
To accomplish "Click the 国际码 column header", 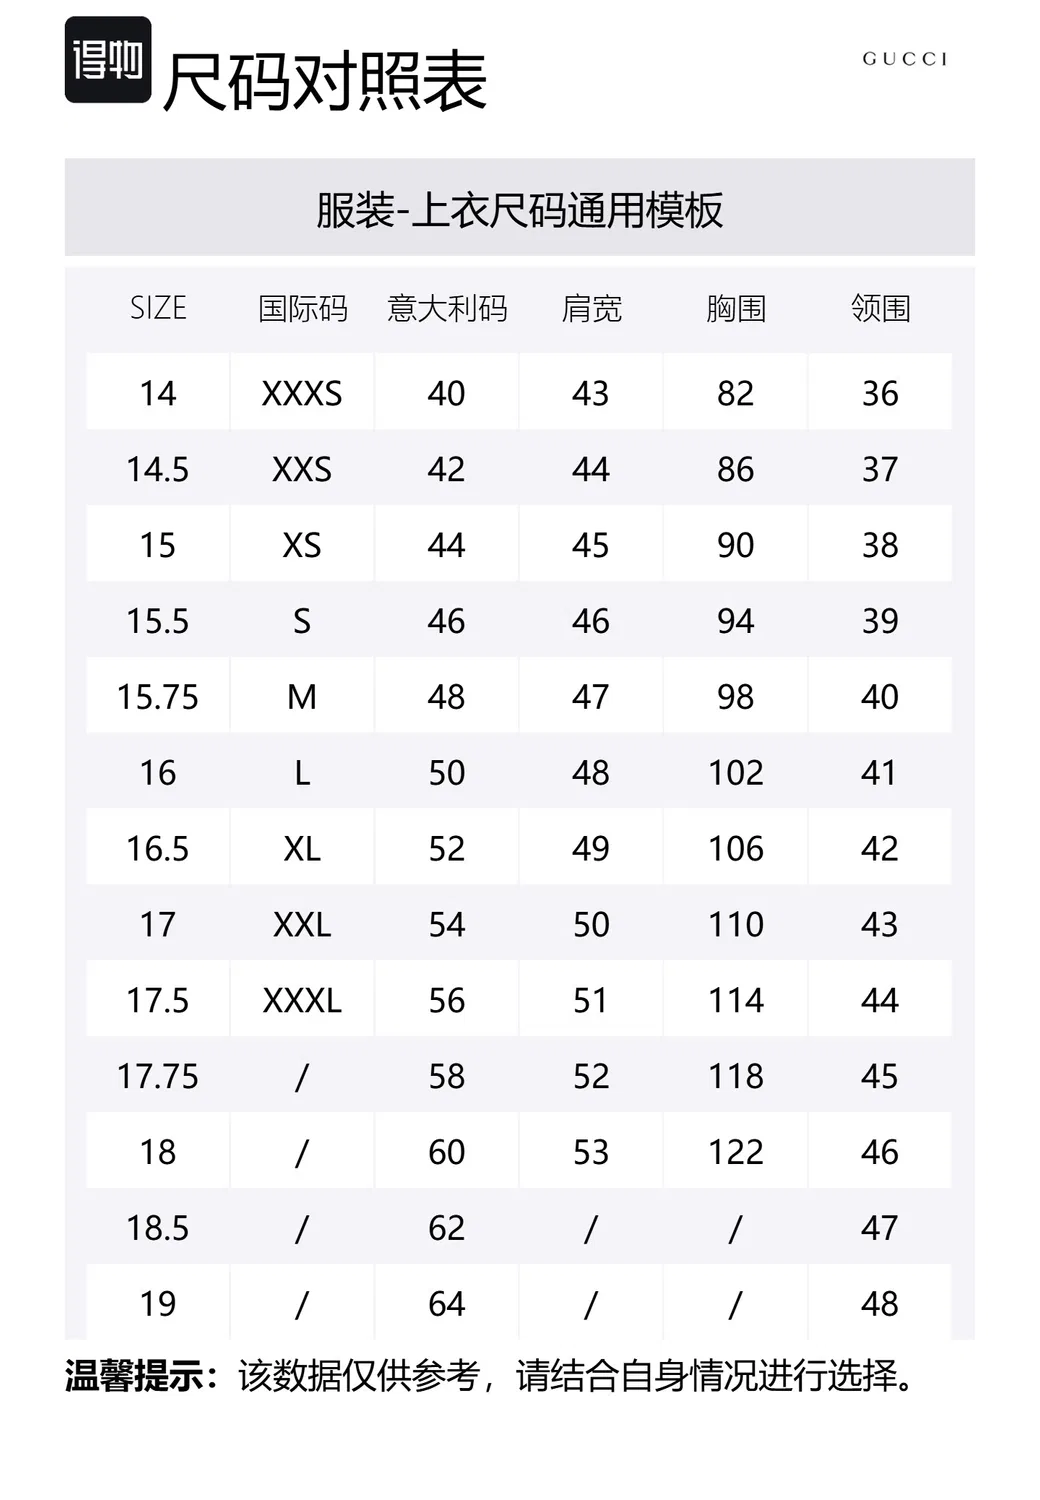I will [302, 308].
